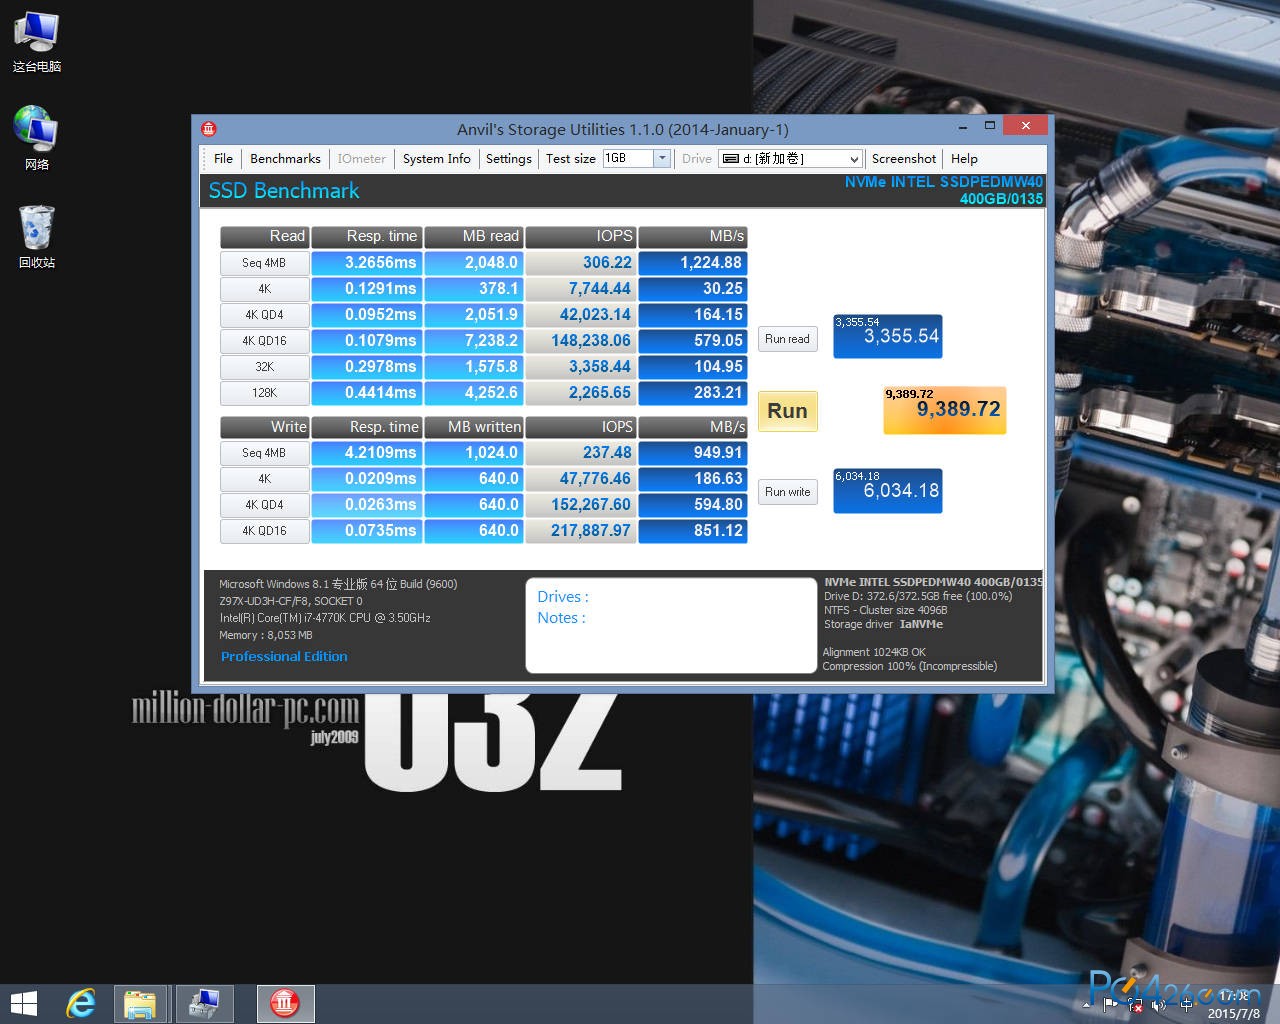Viewport: 1280px width, 1024px height.
Task: Open the File menu
Action: [223, 159]
